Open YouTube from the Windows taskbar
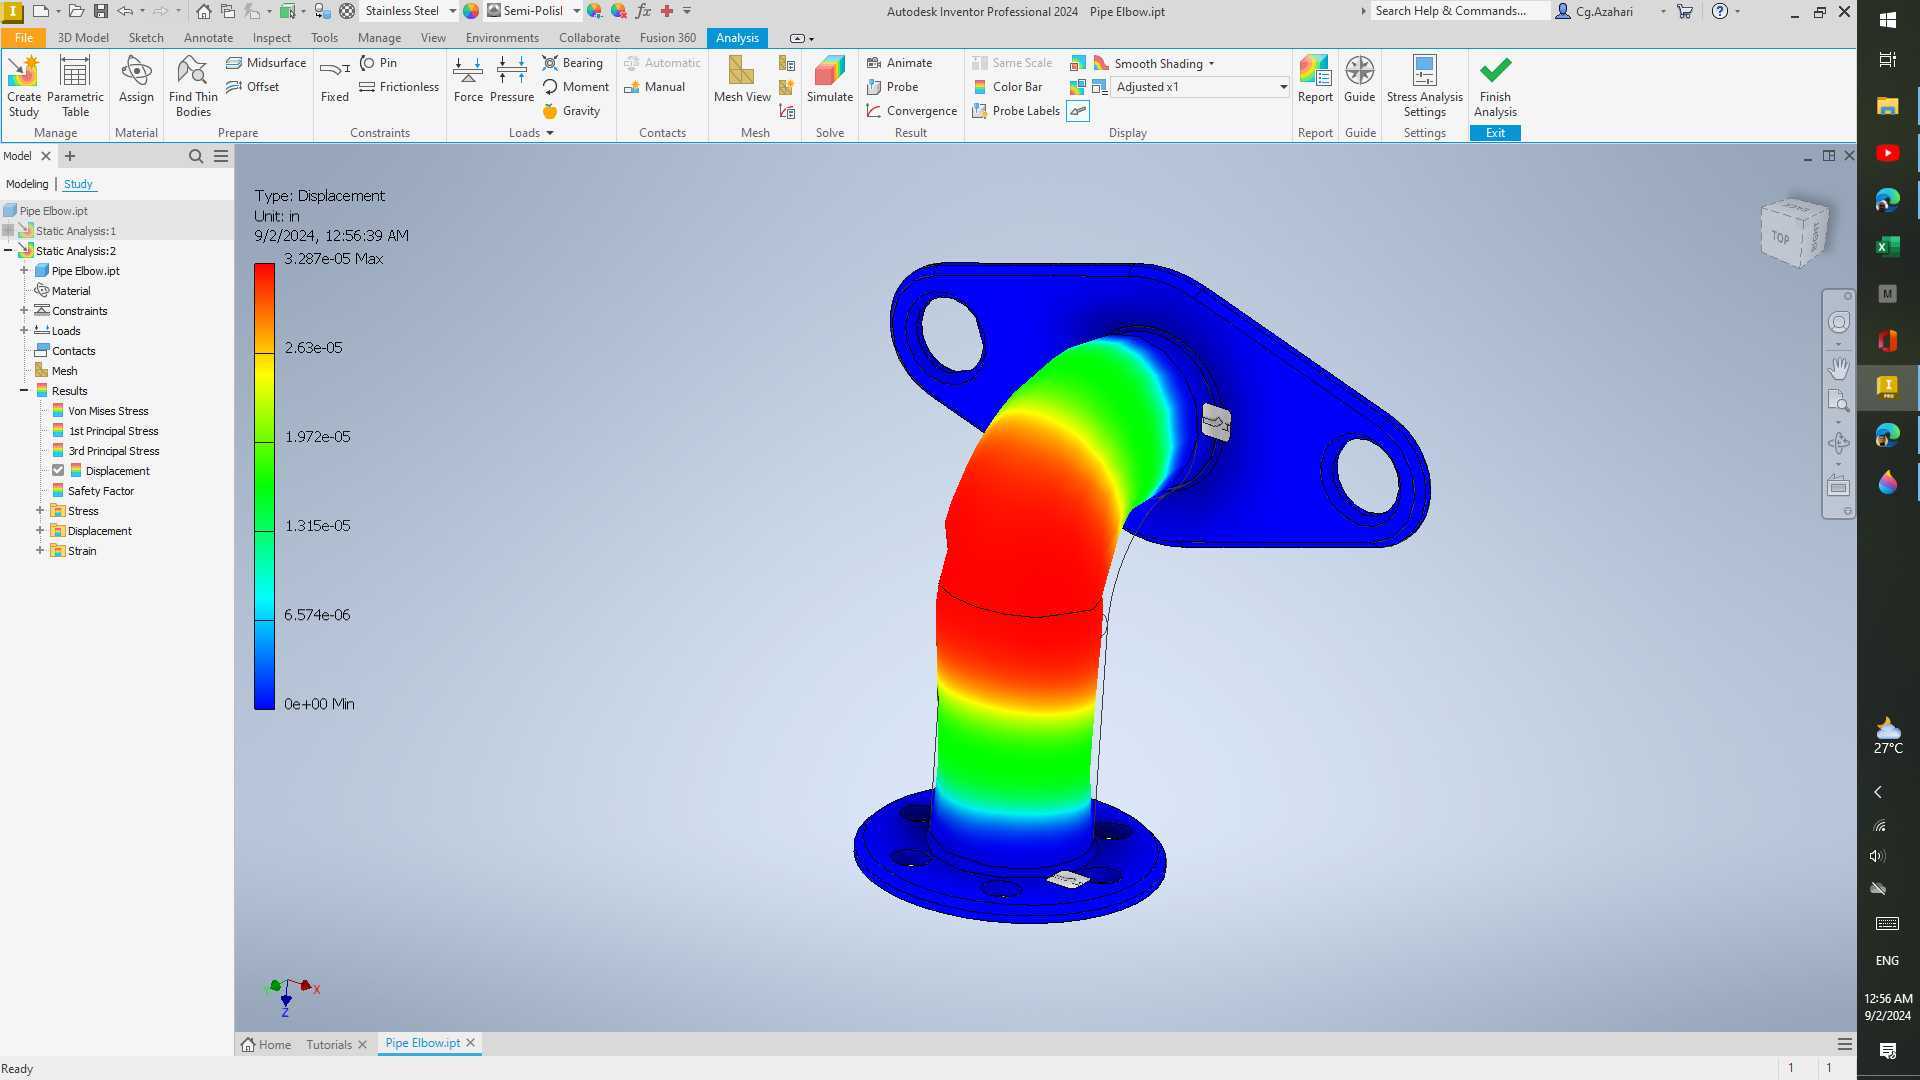Viewport: 1920px width, 1080px height. point(1887,153)
